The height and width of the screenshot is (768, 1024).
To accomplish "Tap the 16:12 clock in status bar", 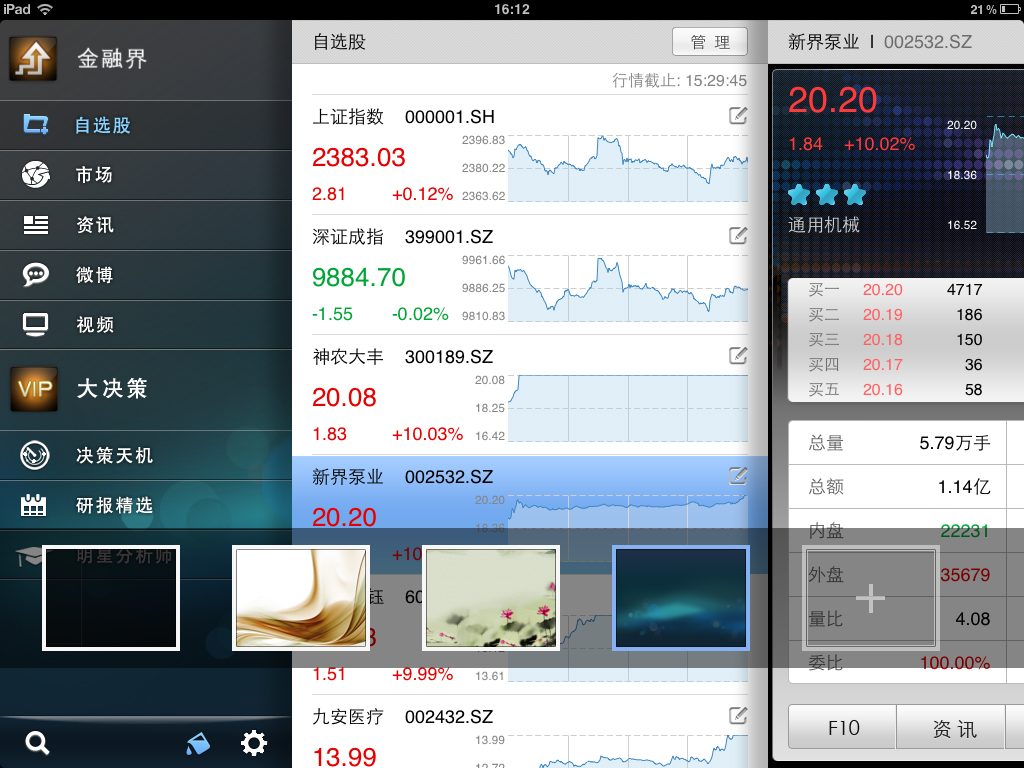I will click(x=512, y=9).
